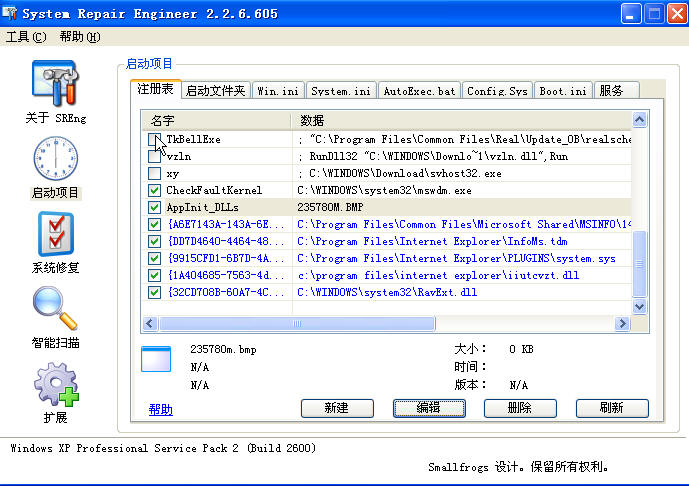Open the 关于 SREng about icon
Viewport: 689px width, 486px height.
click(x=55, y=83)
